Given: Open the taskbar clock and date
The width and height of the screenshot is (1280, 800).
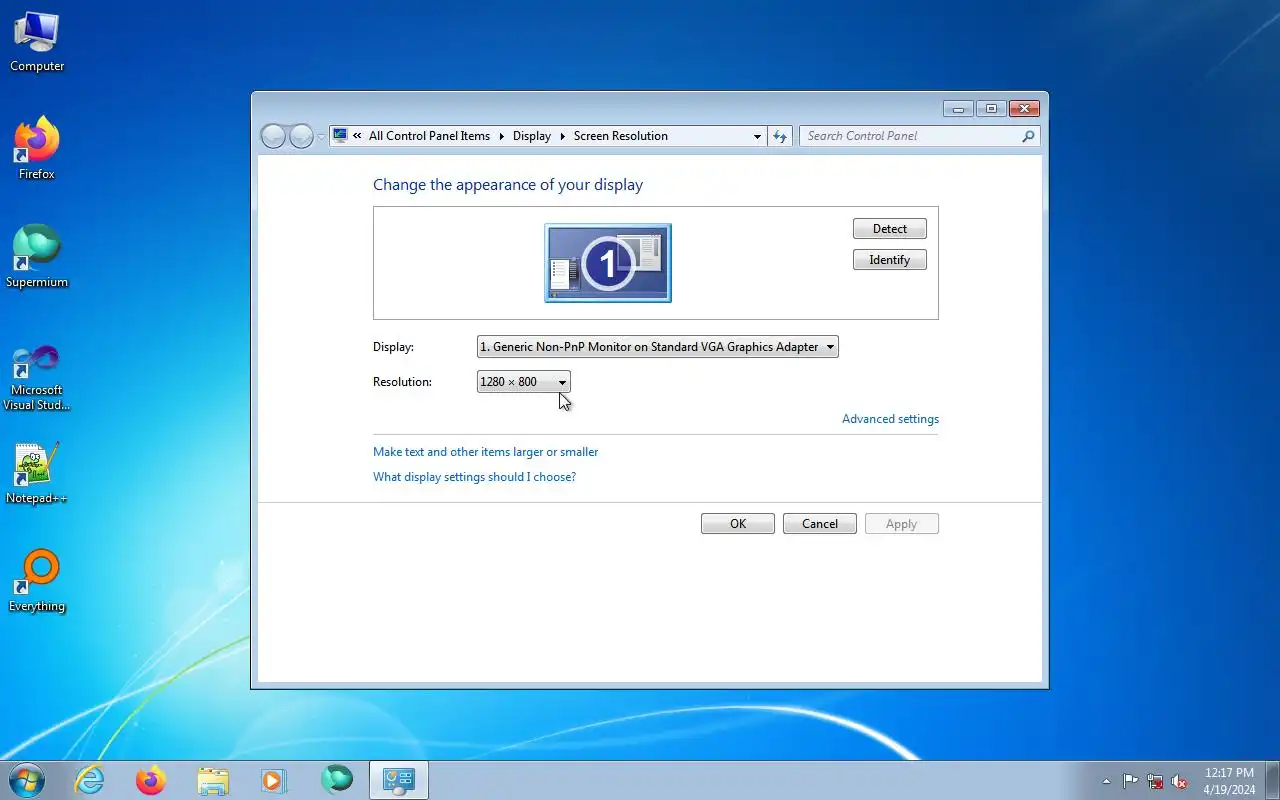Looking at the screenshot, I should 1229,781.
